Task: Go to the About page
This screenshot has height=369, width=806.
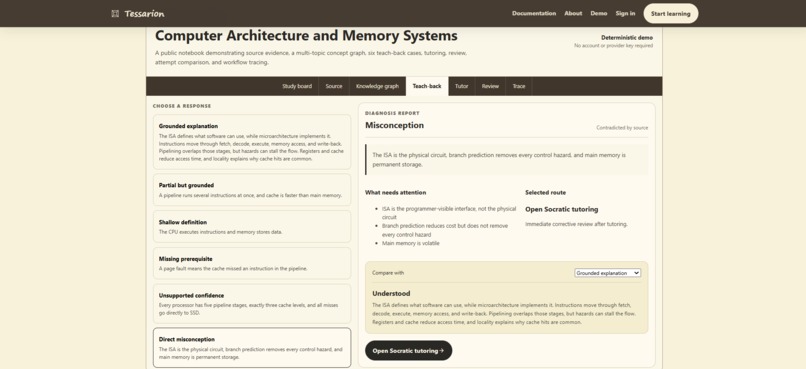Action: pyautogui.click(x=573, y=13)
